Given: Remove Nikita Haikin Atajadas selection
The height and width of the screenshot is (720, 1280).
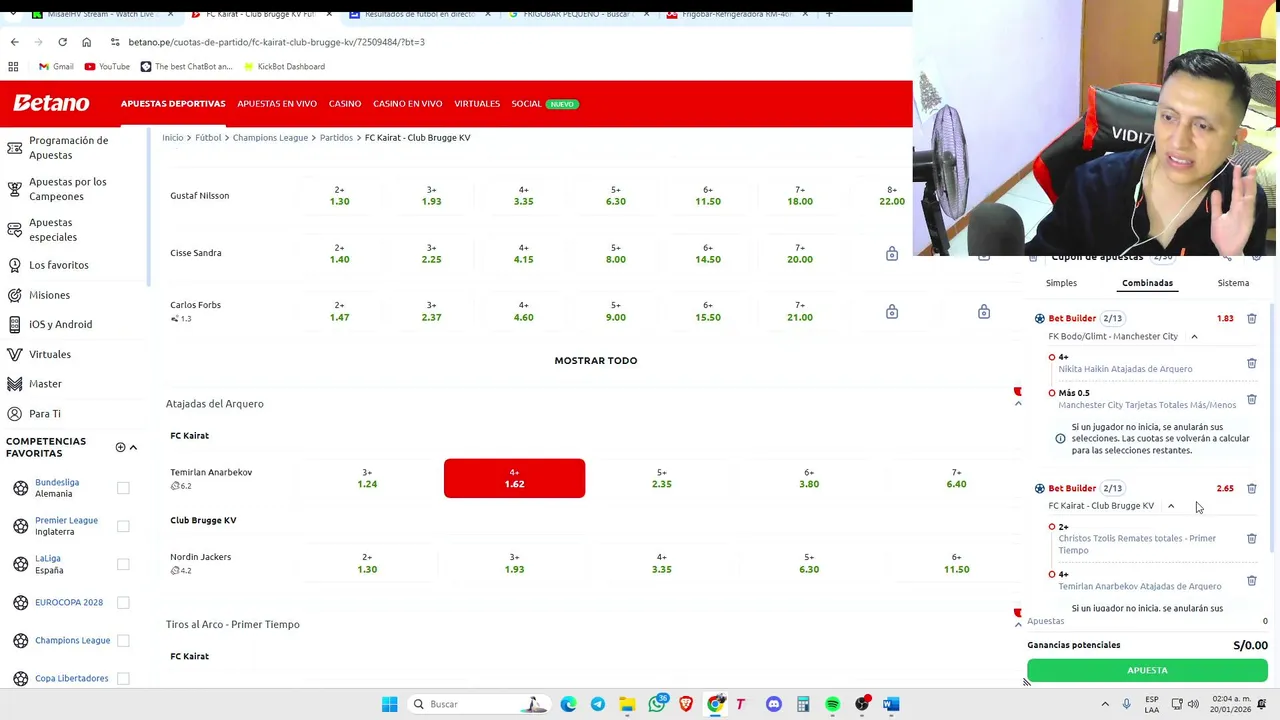Looking at the screenshot, I should point(1251,363).
